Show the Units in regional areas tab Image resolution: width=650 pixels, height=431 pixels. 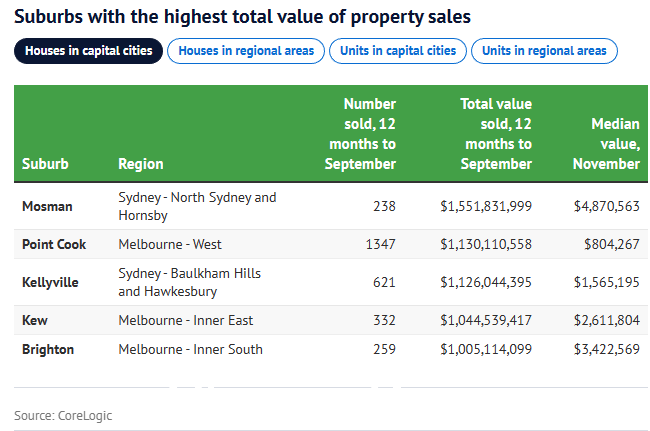coord(544,51)
